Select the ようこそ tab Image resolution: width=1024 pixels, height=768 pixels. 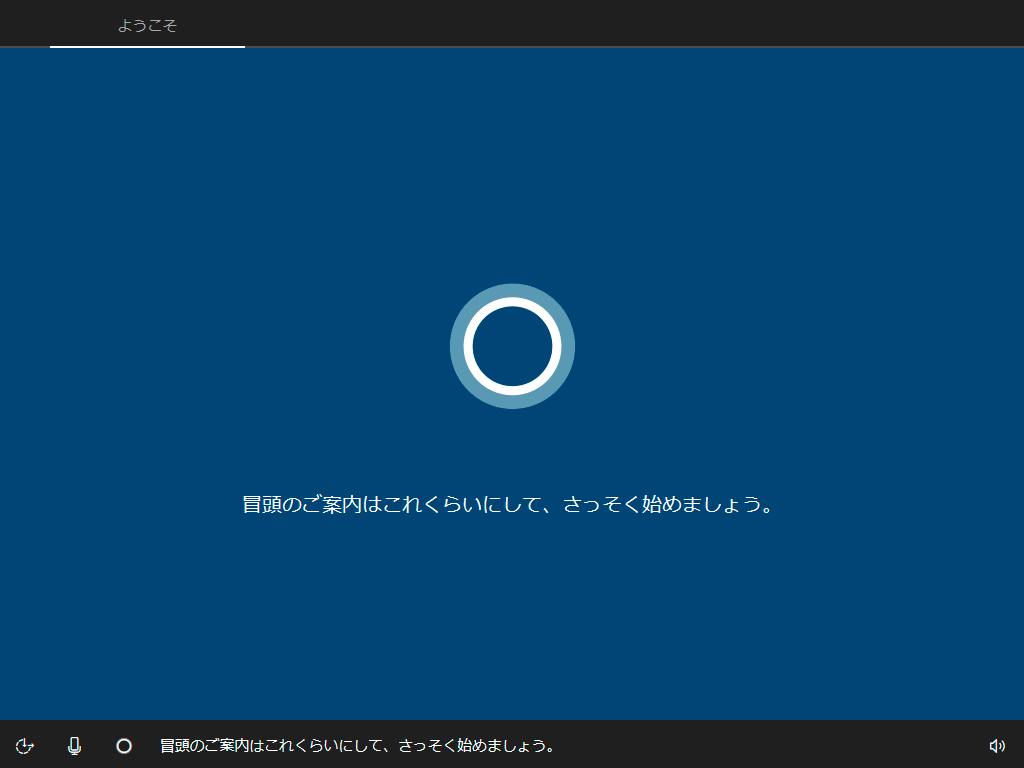[x=147, y=25]
